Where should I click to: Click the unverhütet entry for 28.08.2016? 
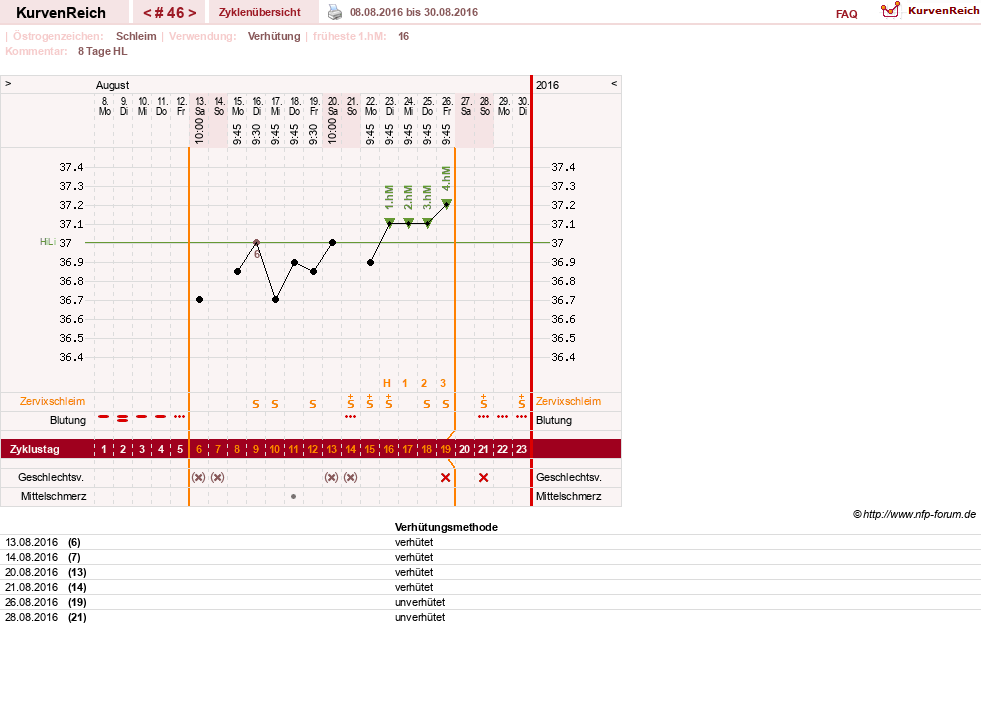click(420, 617)
